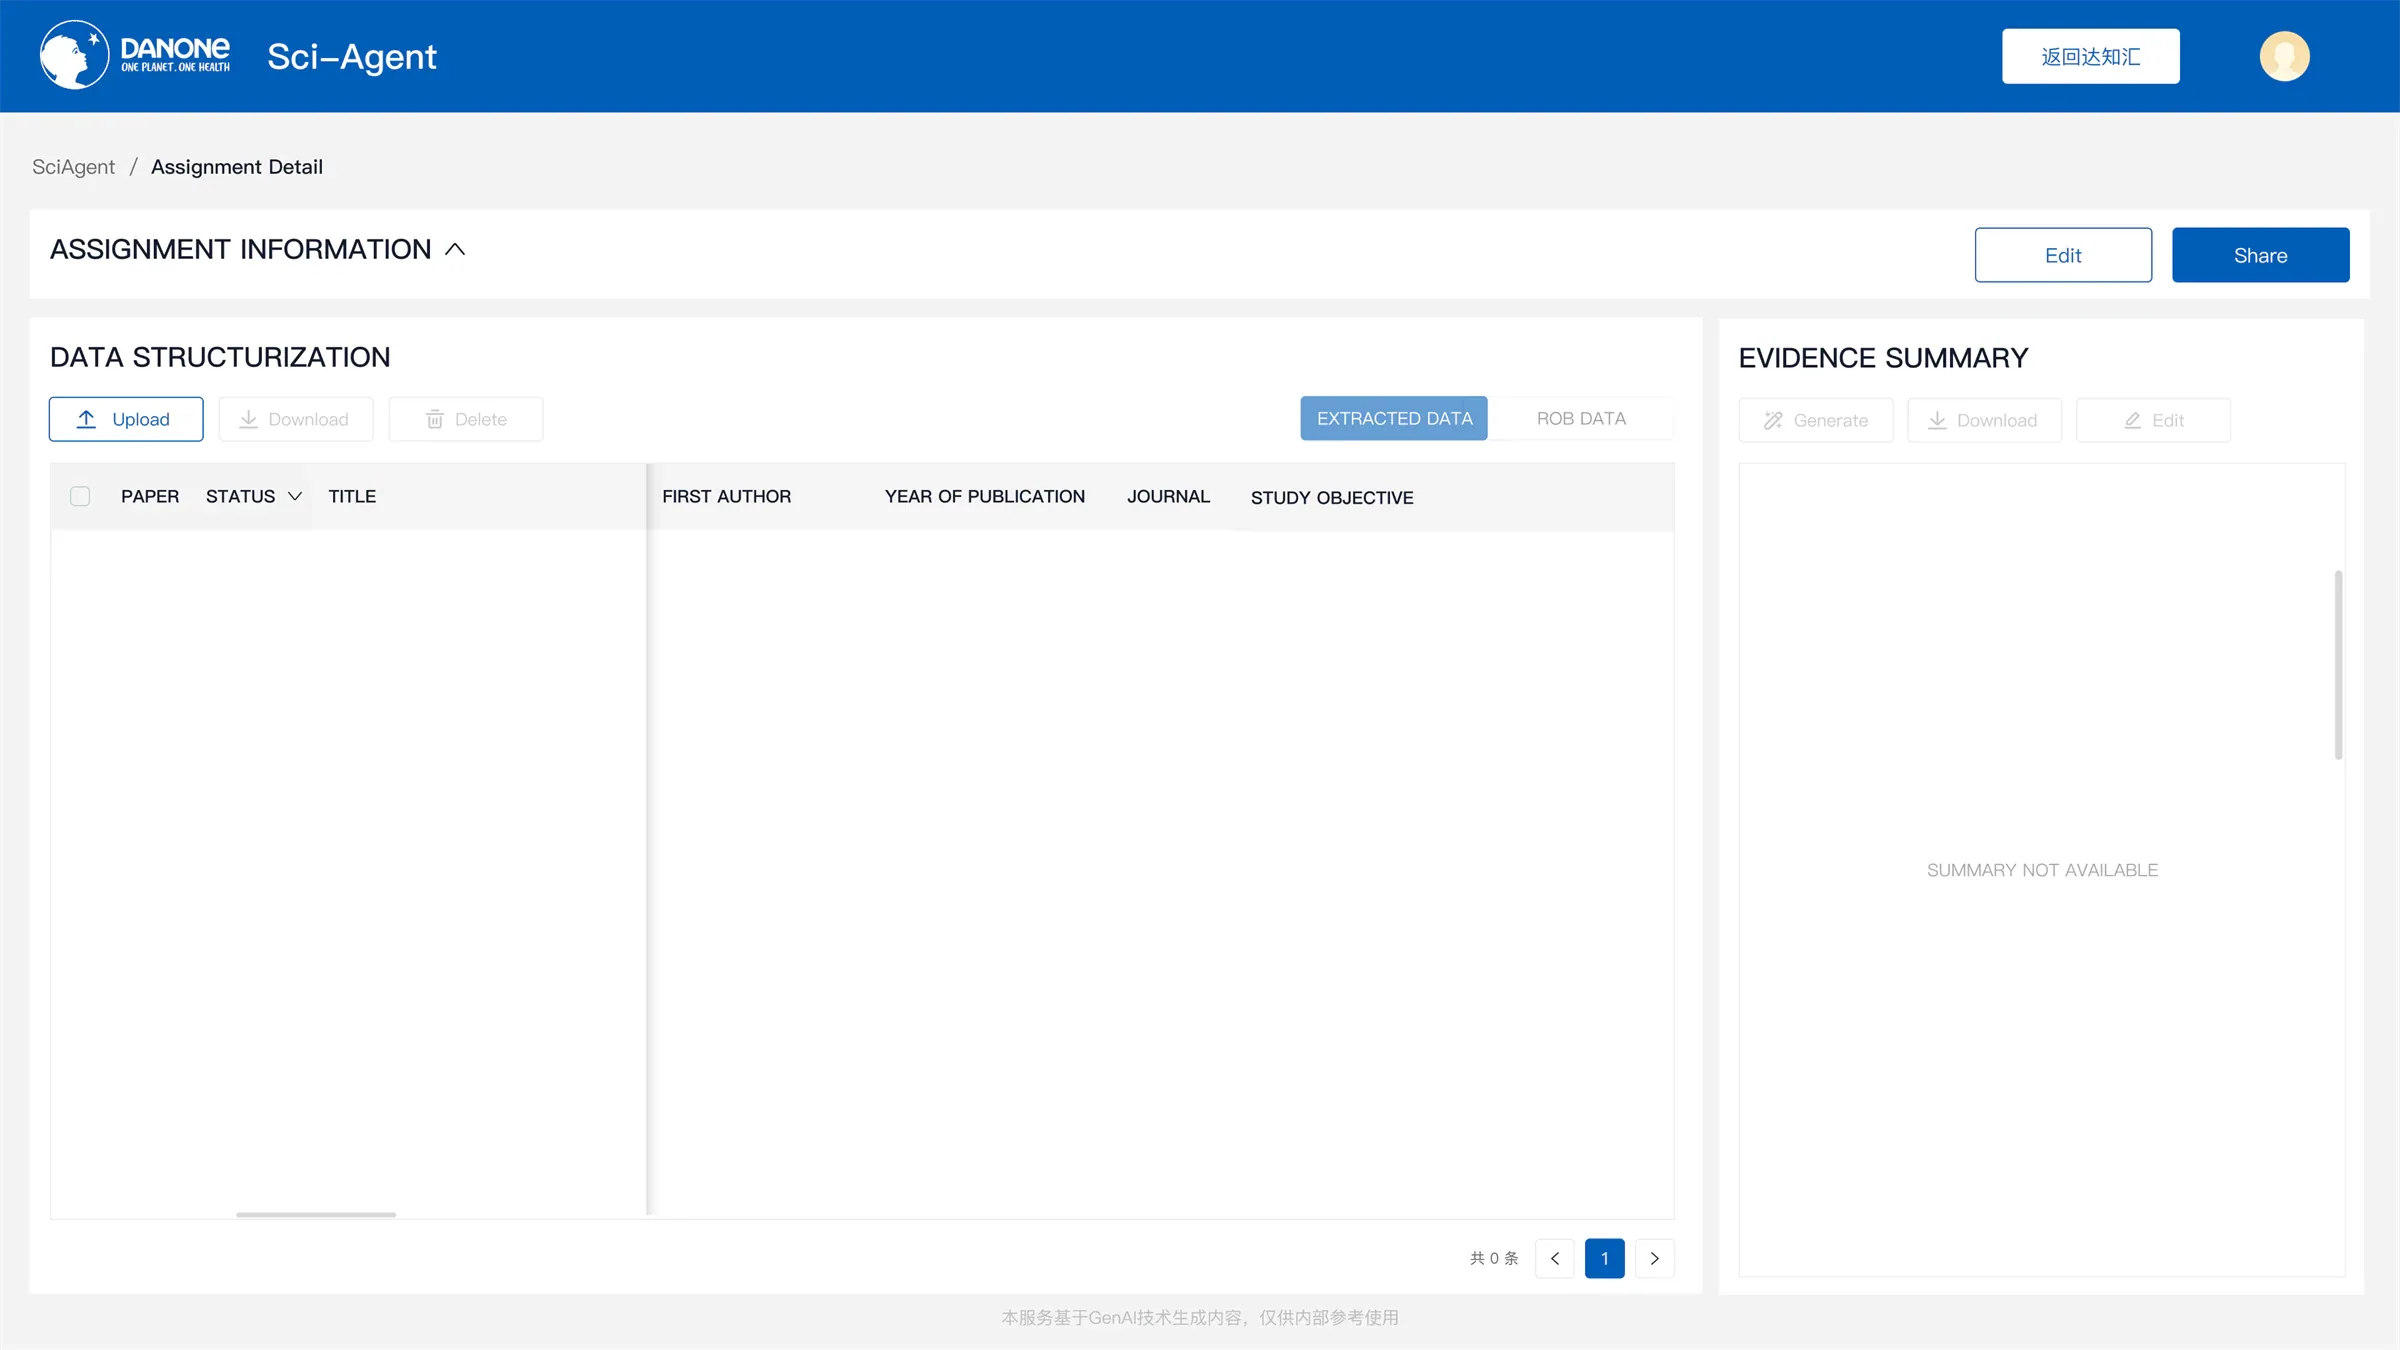Click the Share button
The image size is (2400, 1350).
2260,255
